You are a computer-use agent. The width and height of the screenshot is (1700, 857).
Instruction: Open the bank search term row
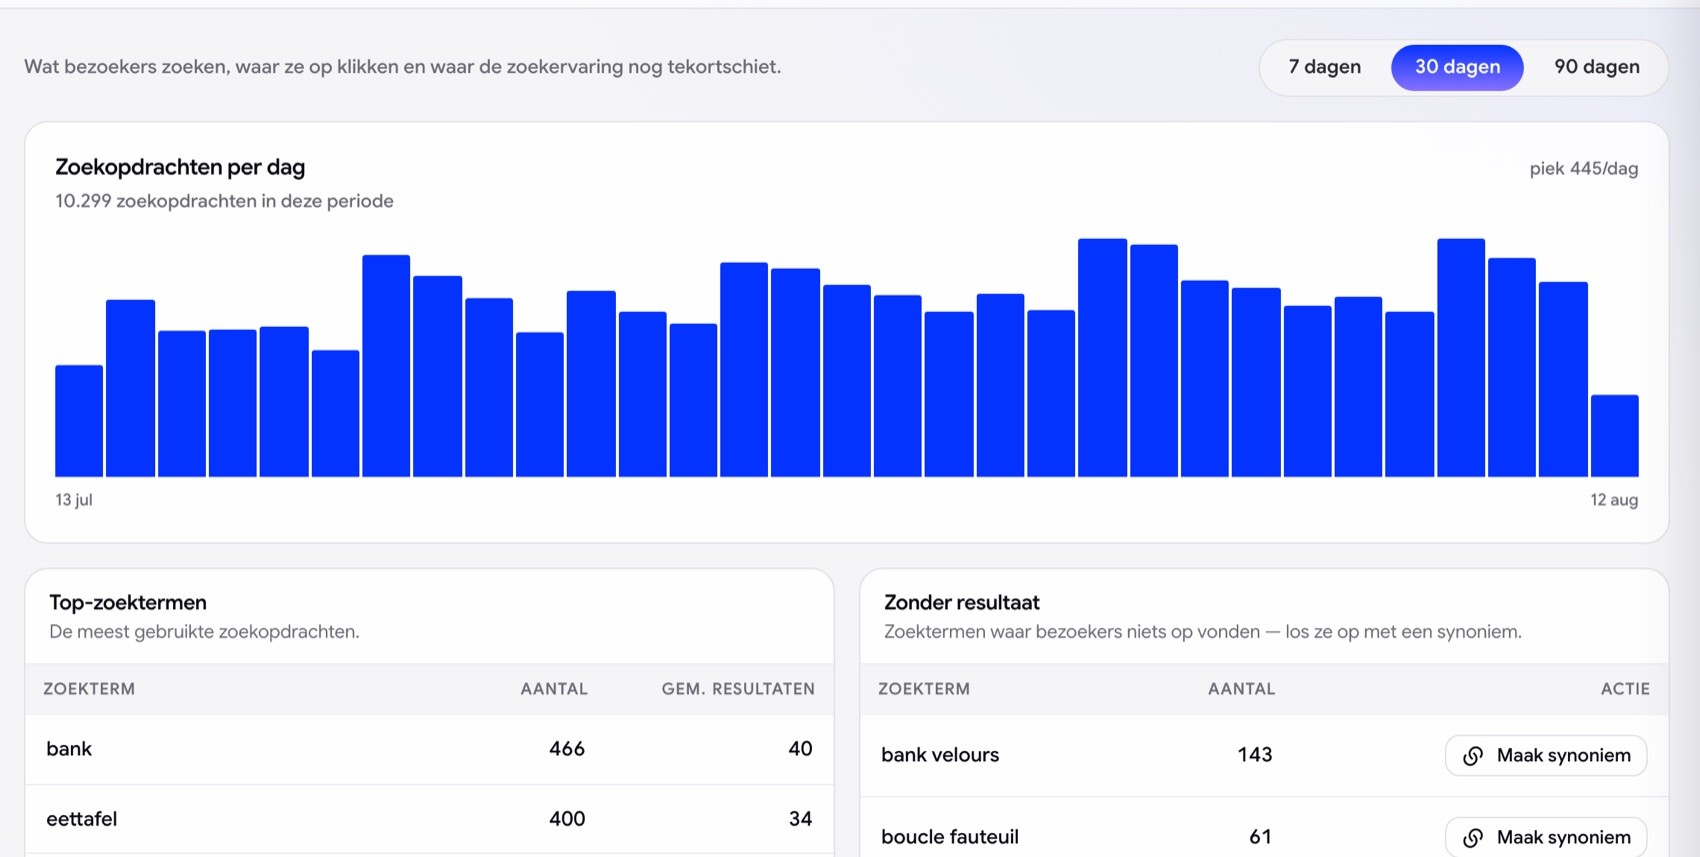[x=429, y=749]
